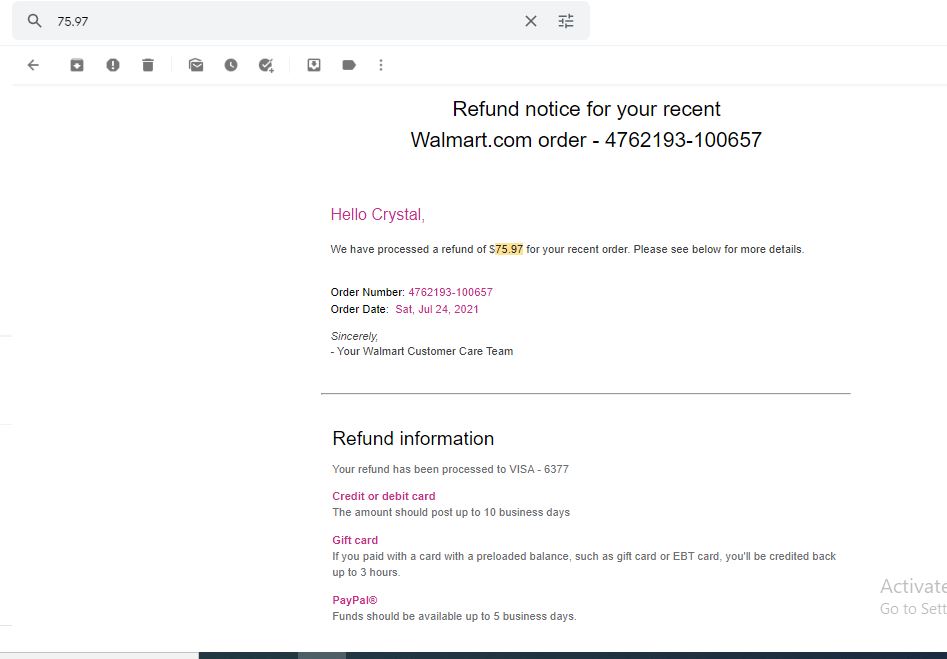This screenshot has height=659, width=947.
Task: Click the refund notice email title
Action: point(586,124)
